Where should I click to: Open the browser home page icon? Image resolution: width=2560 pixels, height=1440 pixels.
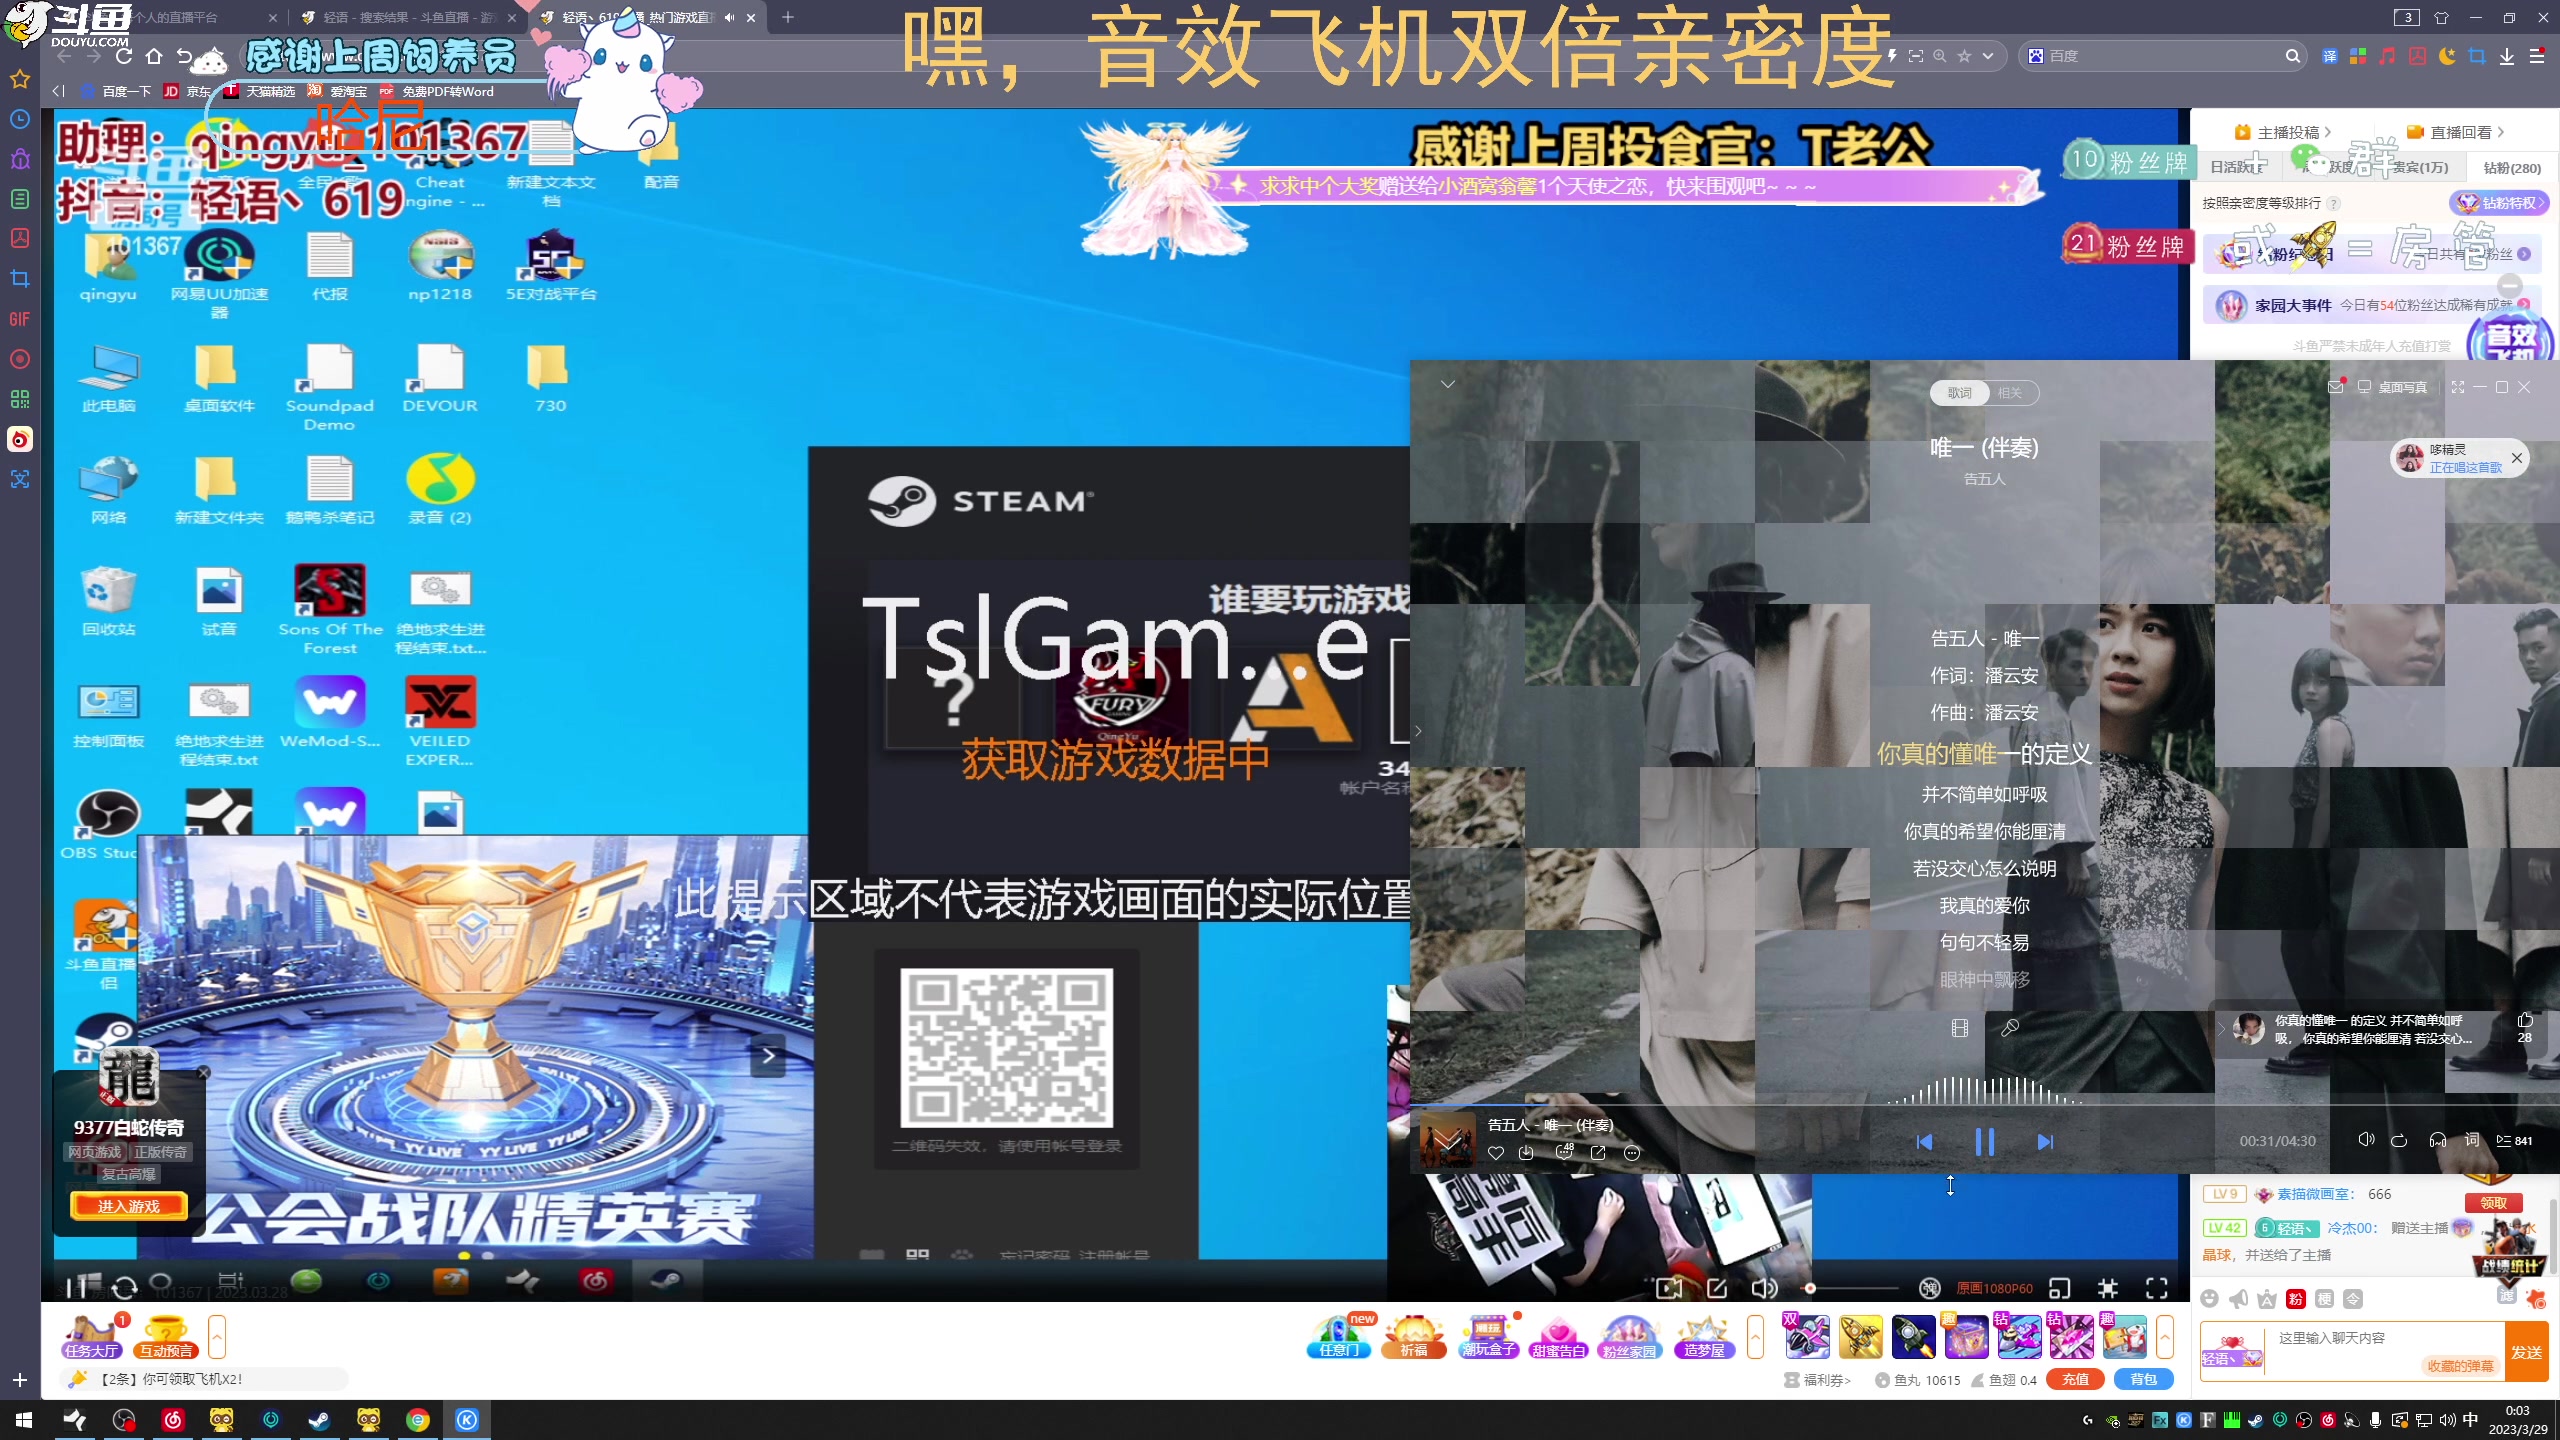[154, 56]
